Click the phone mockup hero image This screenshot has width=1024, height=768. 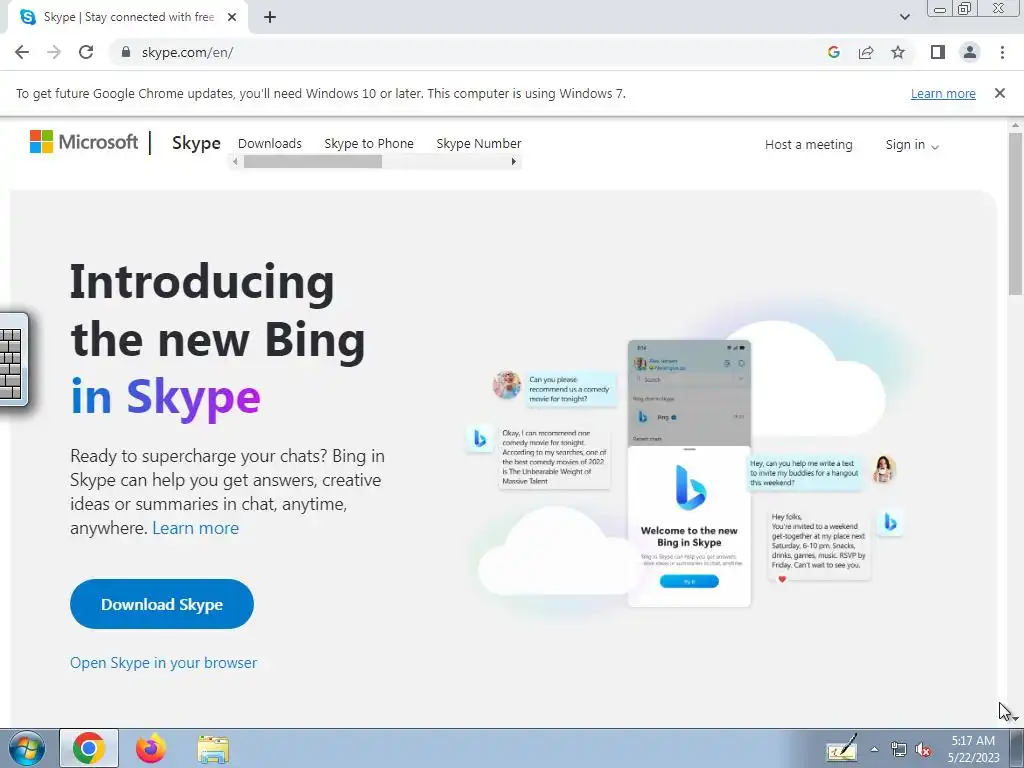(x=689, y=473)
